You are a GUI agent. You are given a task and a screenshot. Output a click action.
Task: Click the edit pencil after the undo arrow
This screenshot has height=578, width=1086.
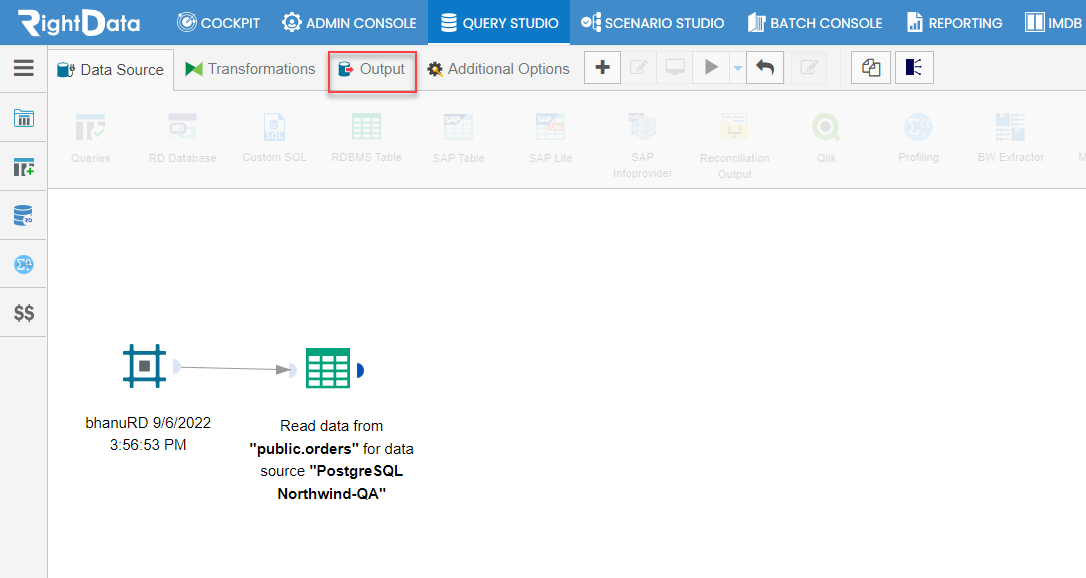point(808,68)
